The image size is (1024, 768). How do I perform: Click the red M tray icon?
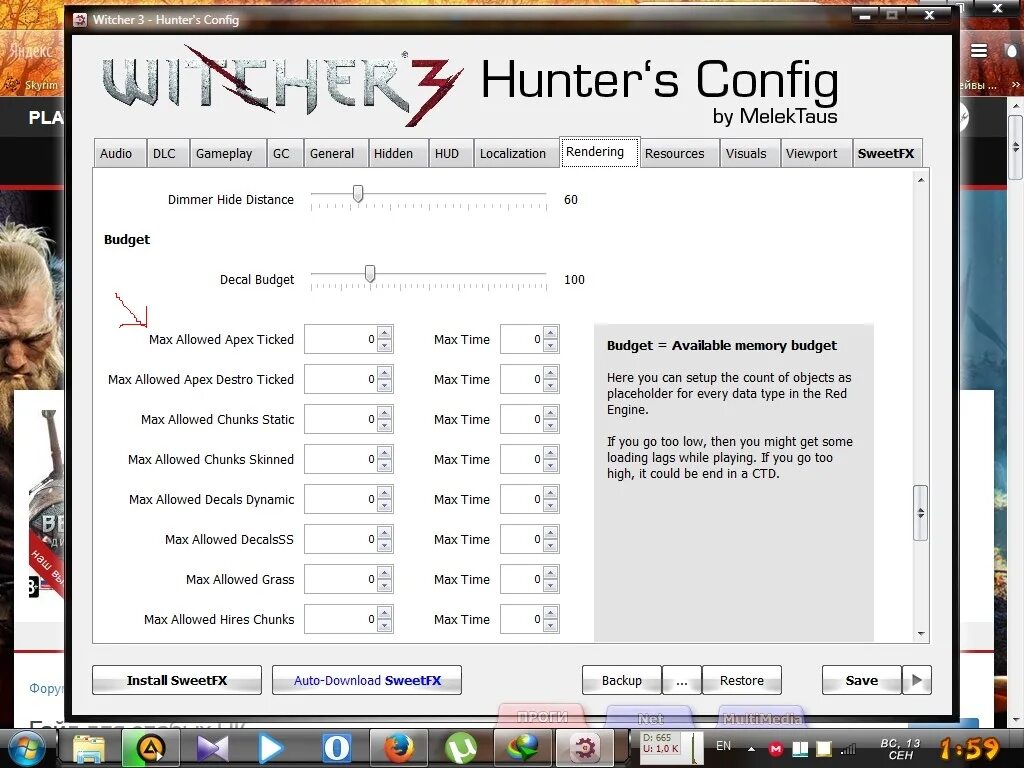(x=775, y=748)
